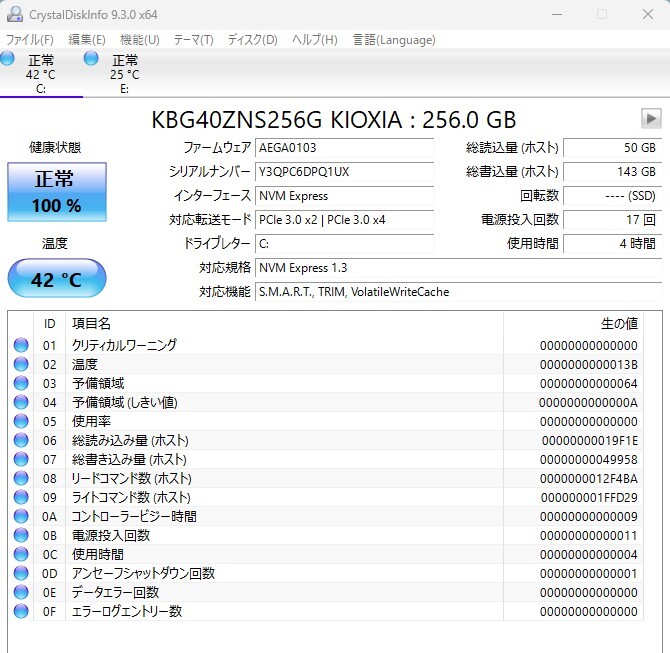Click status orb for エラーログエントリー数 row
The image size is (670, 653).
pos(21,611)
